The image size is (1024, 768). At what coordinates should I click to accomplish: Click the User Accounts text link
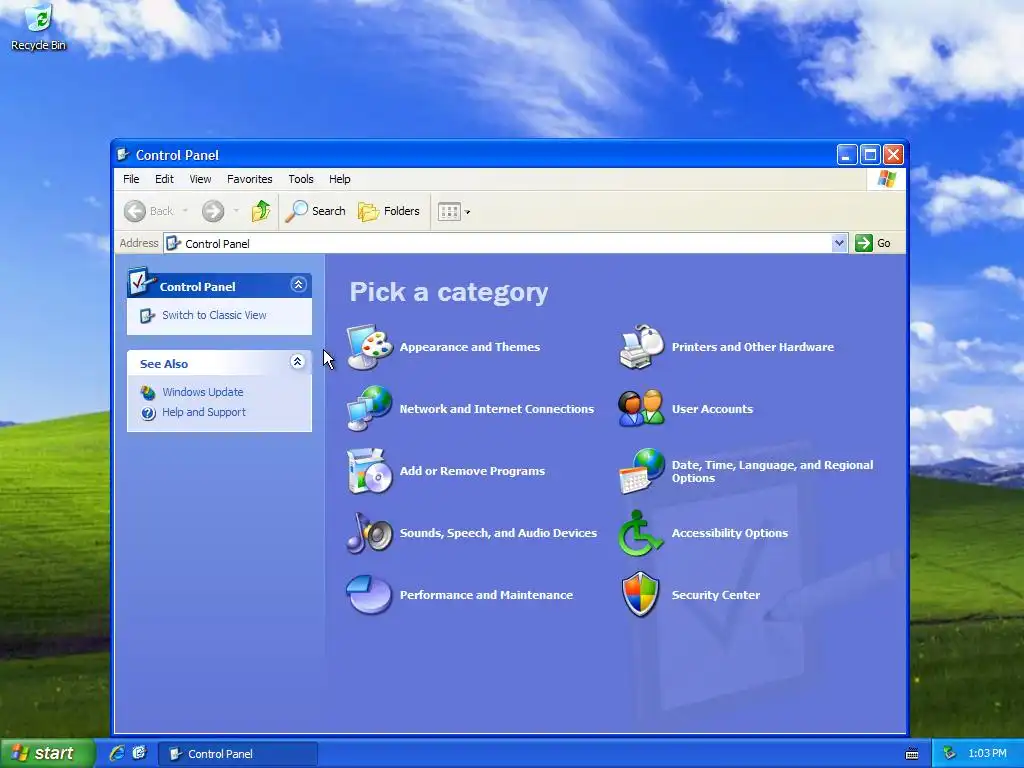712,409
